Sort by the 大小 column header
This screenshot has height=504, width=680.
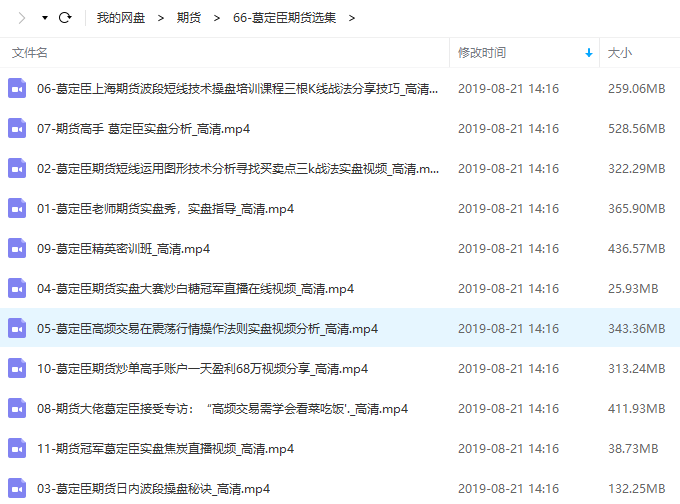620,53
